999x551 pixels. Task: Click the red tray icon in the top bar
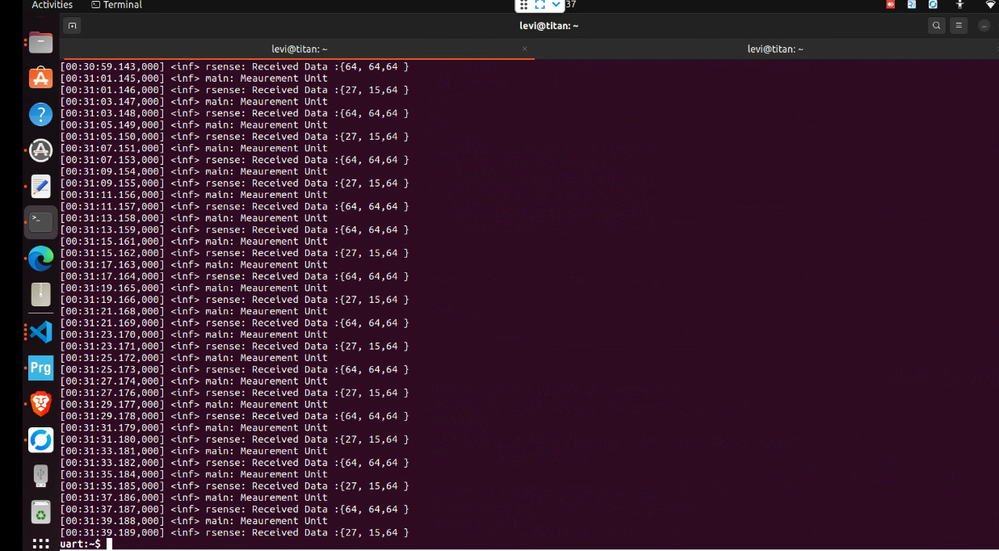pos(890,4)
